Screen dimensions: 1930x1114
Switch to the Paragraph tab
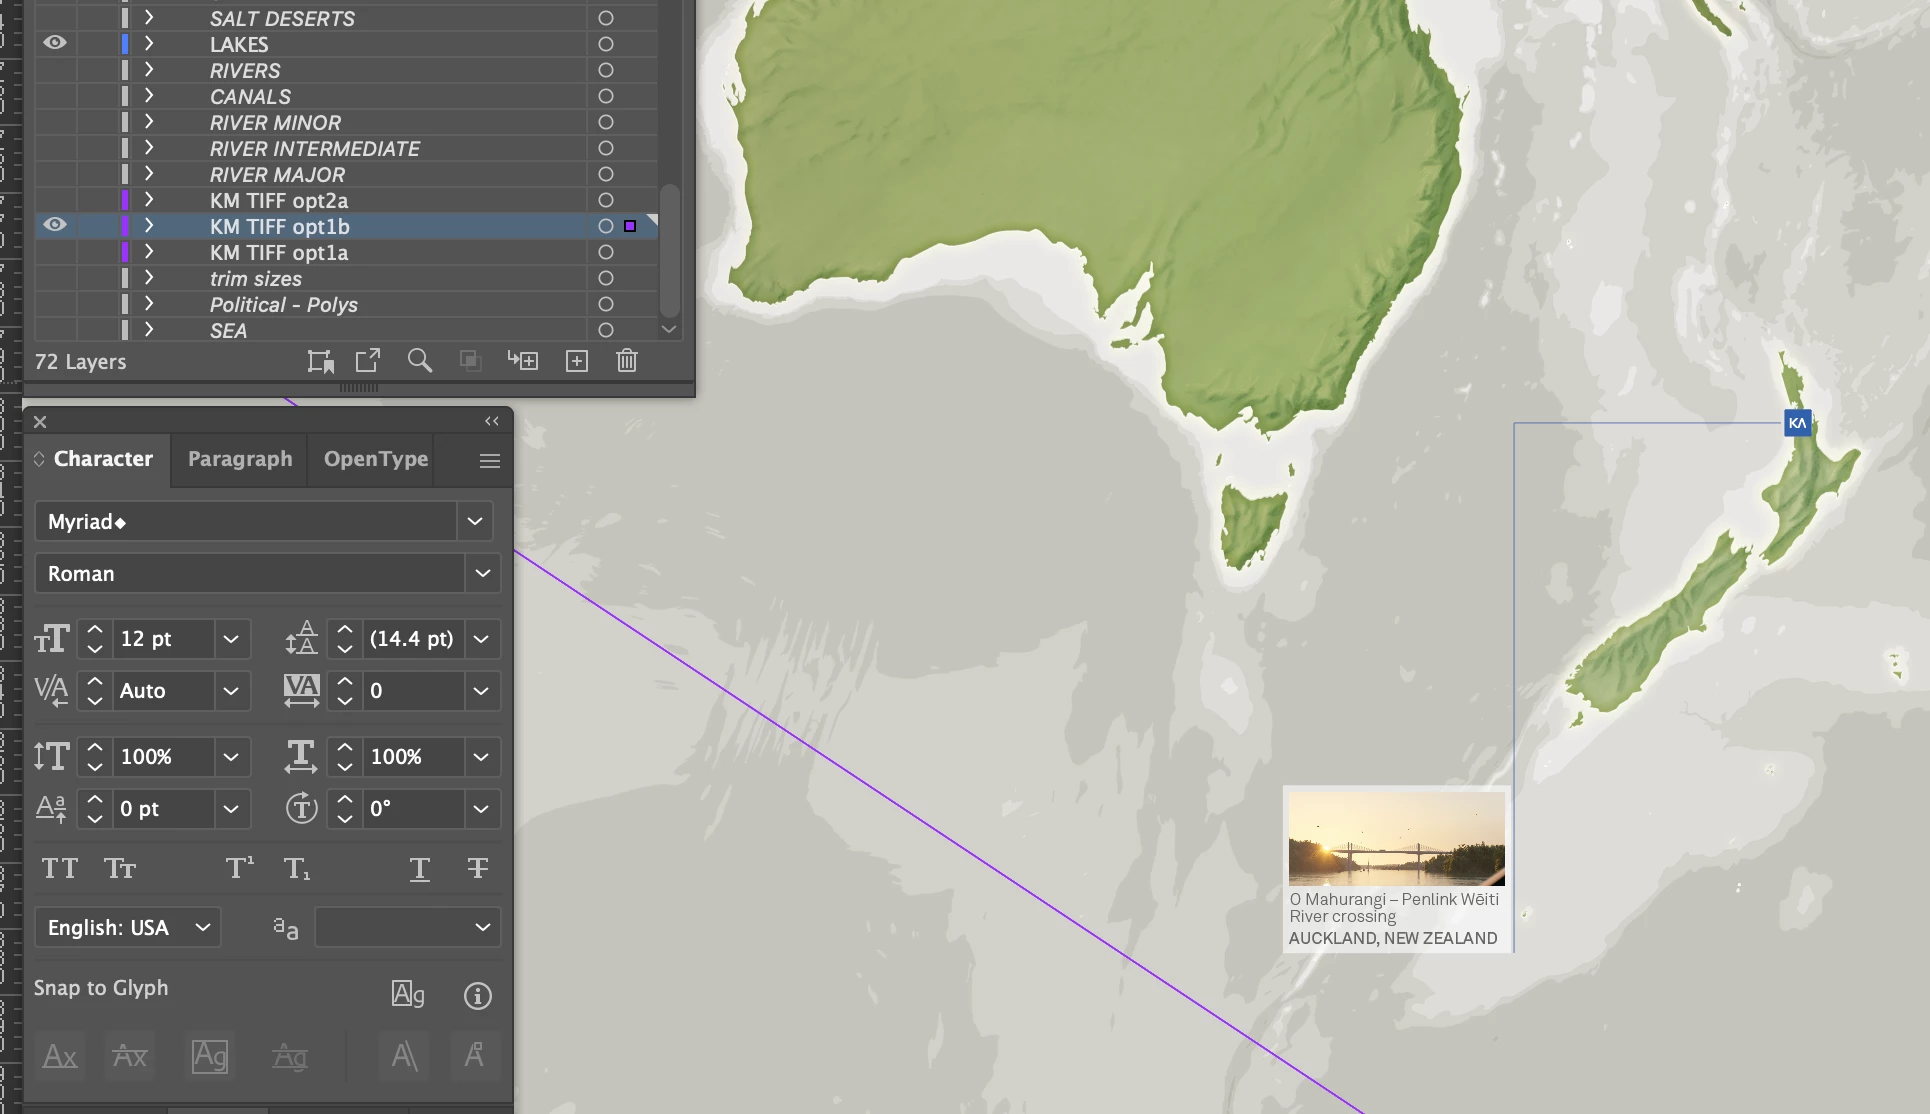[240, 459]
